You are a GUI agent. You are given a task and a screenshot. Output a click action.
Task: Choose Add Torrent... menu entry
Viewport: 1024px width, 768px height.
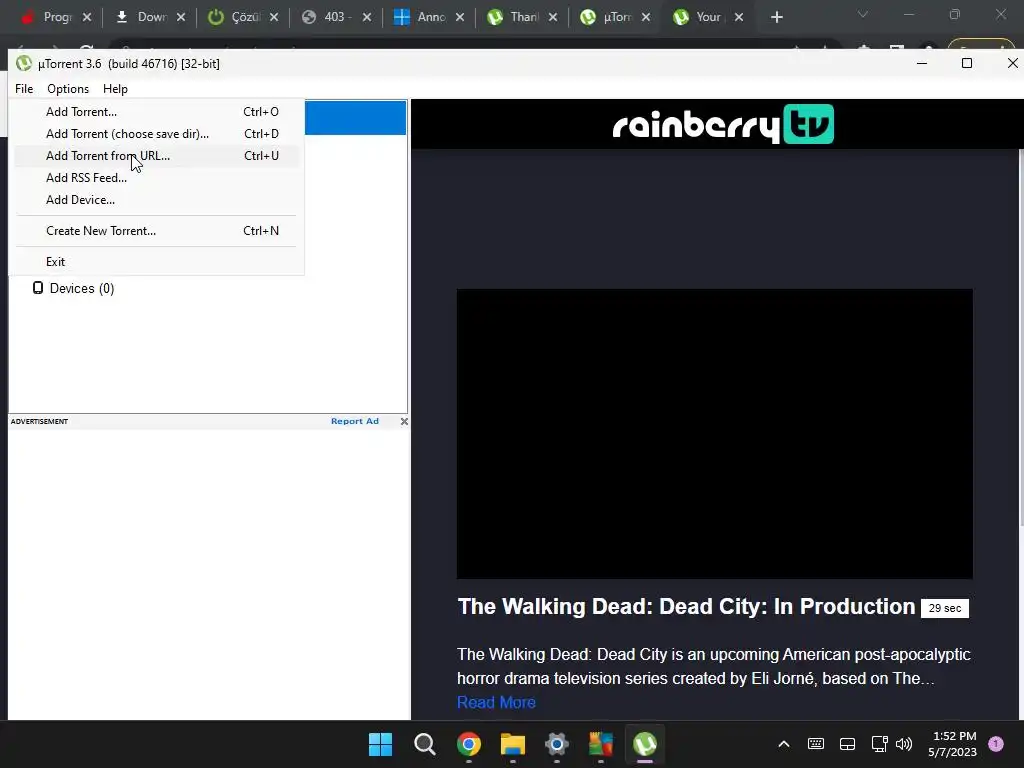click(x=157, y=112)
